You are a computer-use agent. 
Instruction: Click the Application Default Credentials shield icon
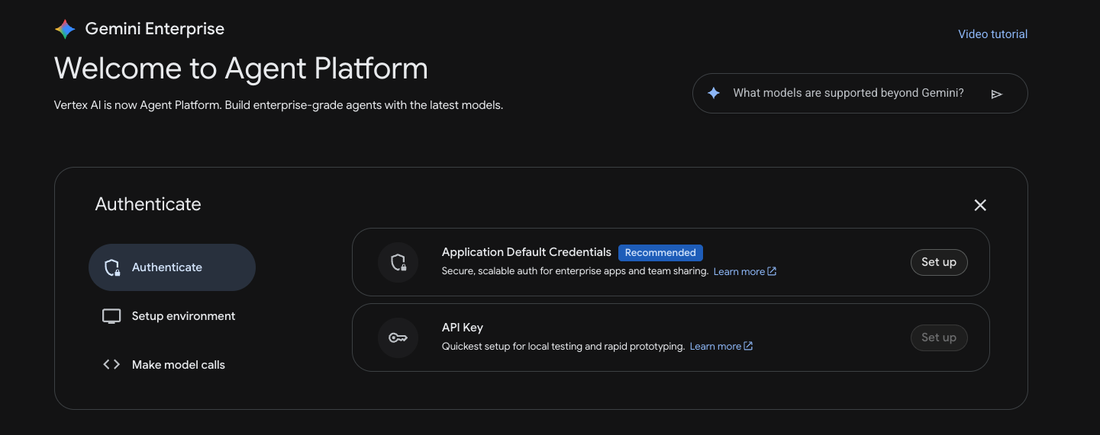point(398,262)
